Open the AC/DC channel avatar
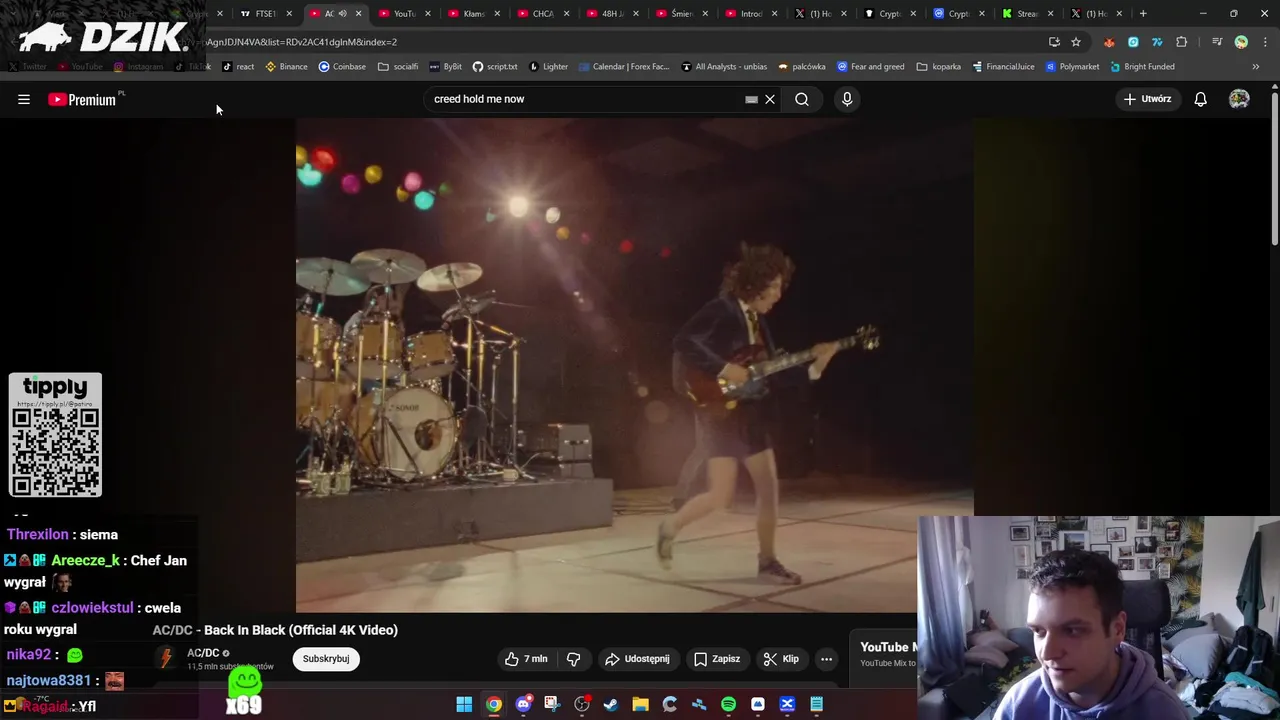 [166, 659]
